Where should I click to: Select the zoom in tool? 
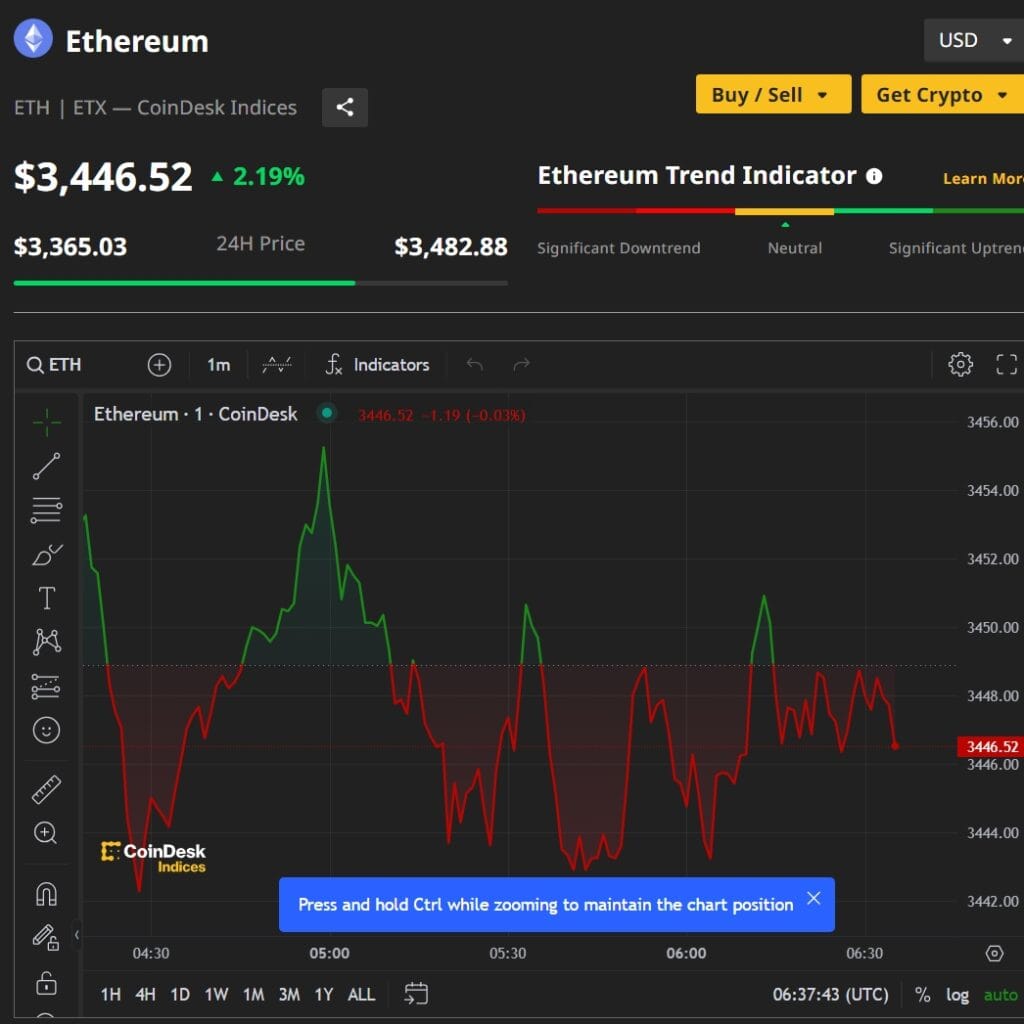click(x=46, y=833)
